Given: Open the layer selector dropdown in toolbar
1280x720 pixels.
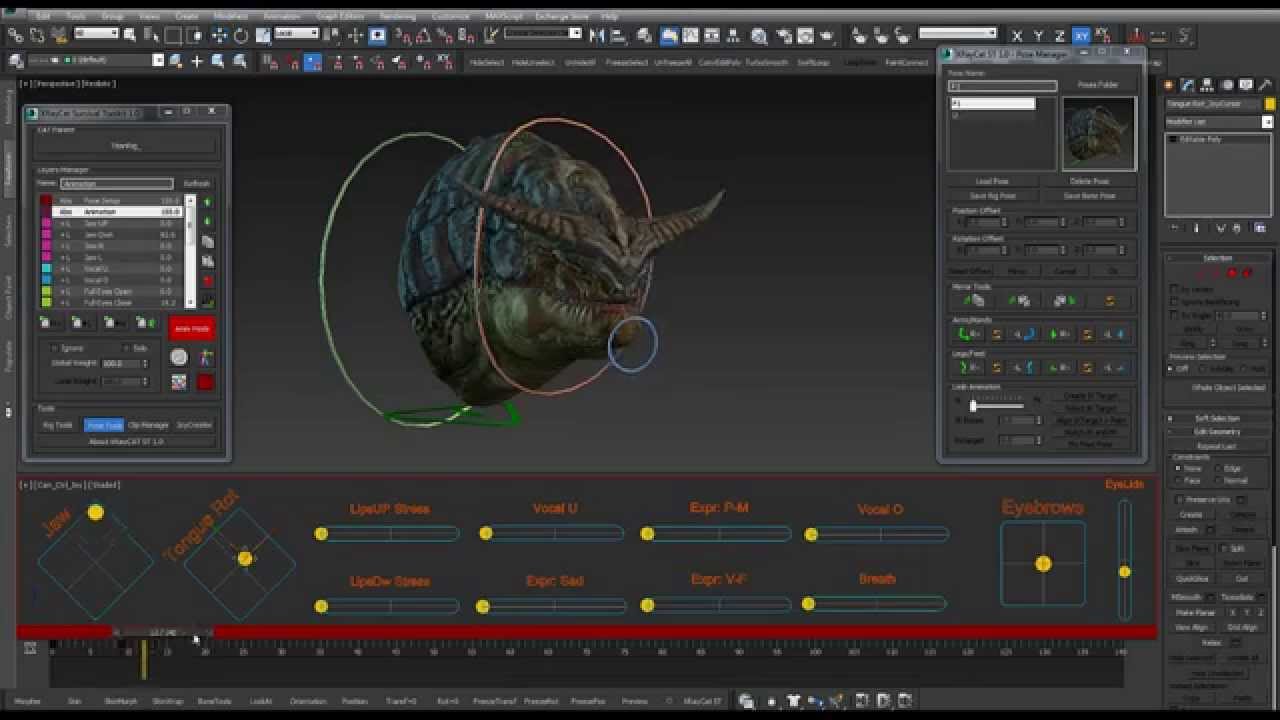Looking at the screenshot, I should coord(158,60).
